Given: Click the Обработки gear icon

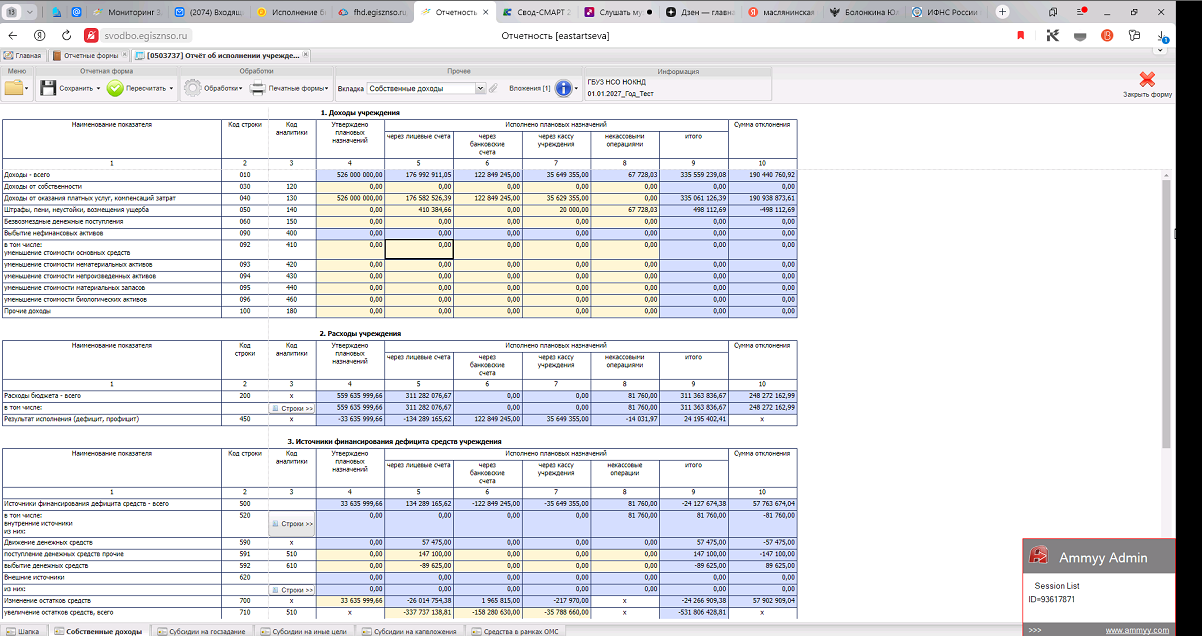Looking at the screenshot, I should click(192, 88).
